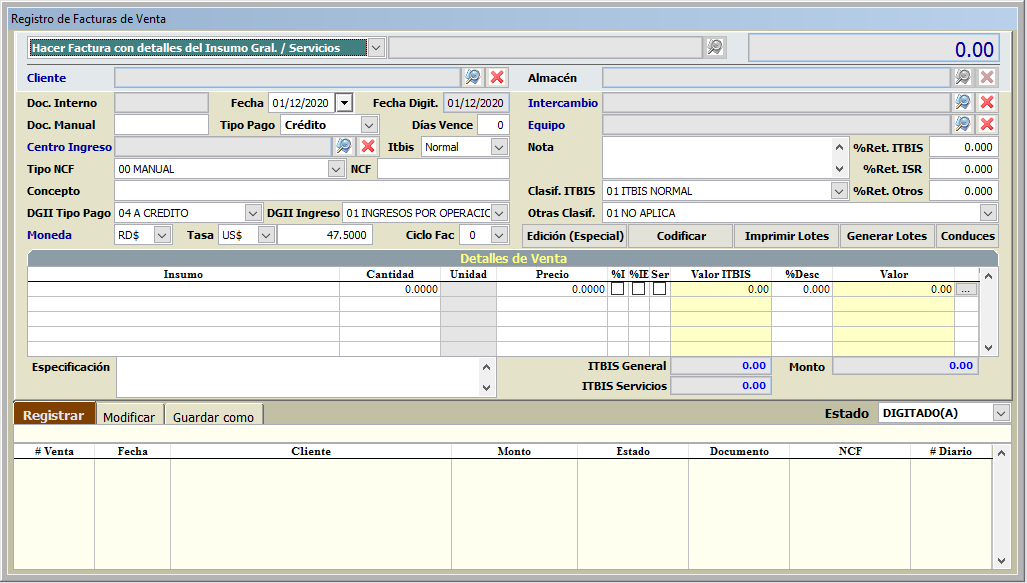Viewport: 1027px width, 583px height.
Task: Click the first row Precio cell
Action: click(x=551, y=289)
